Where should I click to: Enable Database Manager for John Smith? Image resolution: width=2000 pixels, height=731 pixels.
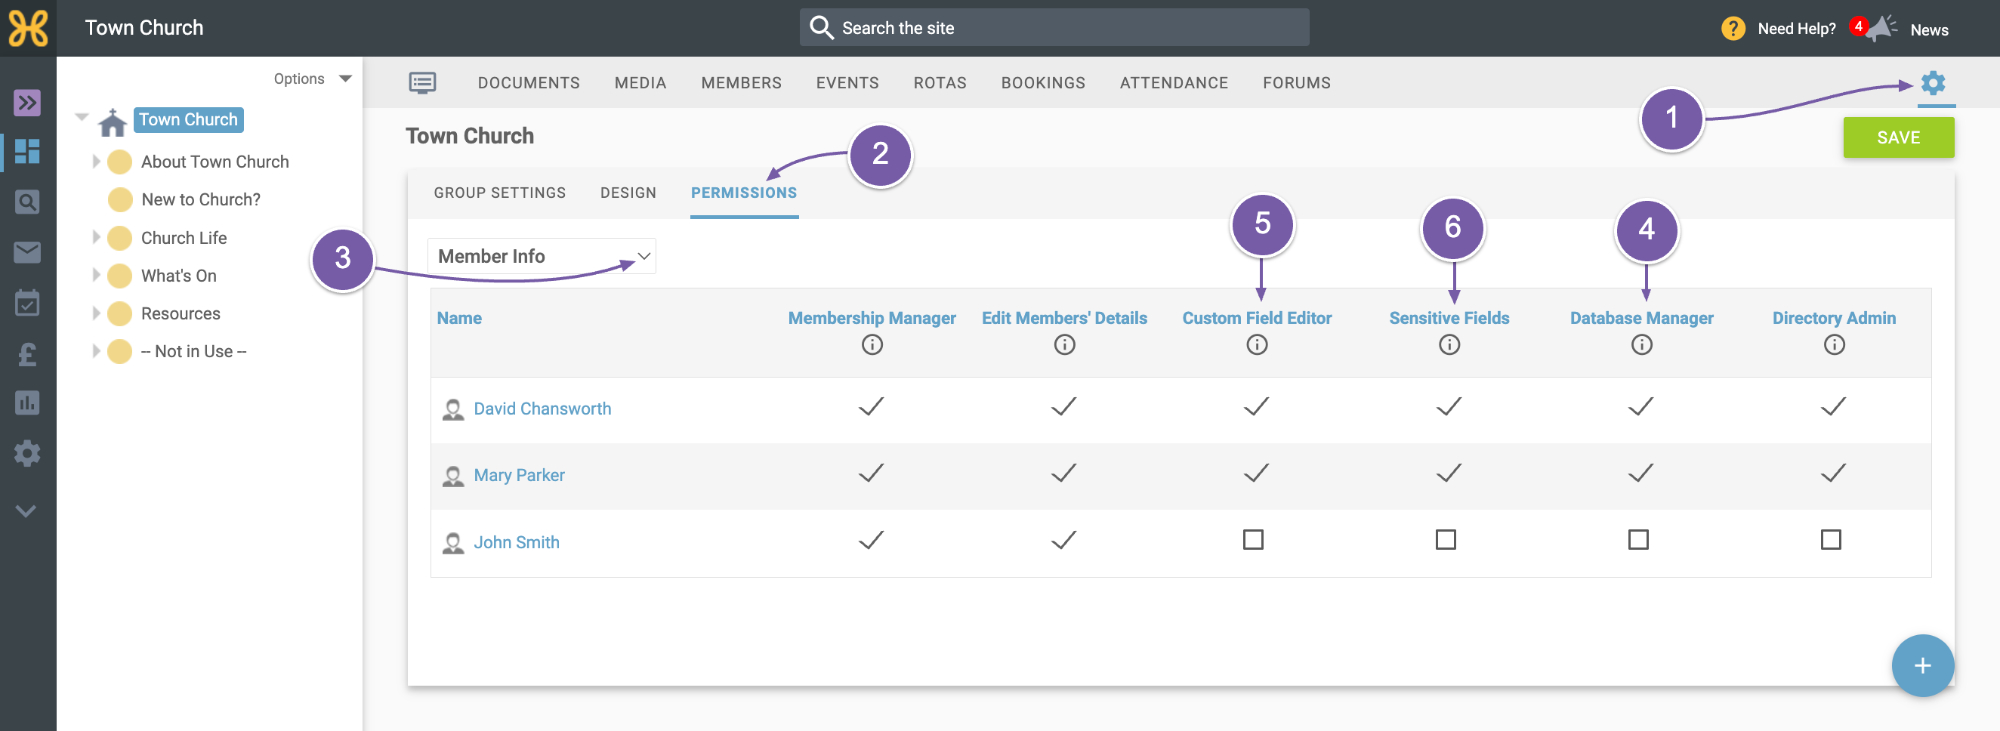click(x=1638, y=540)
